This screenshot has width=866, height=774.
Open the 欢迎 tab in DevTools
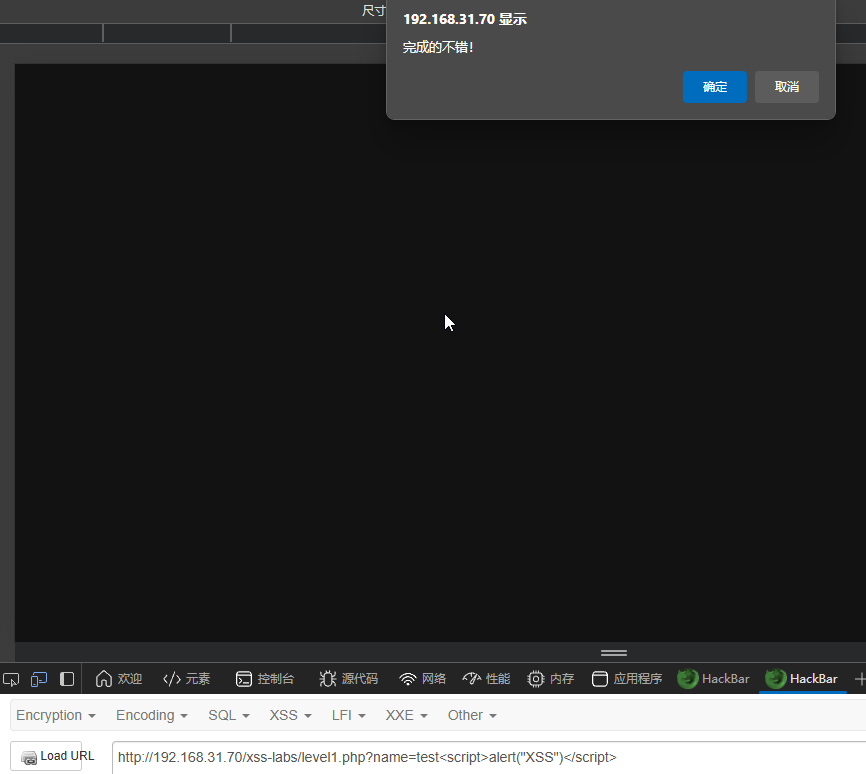click(119, 679)
